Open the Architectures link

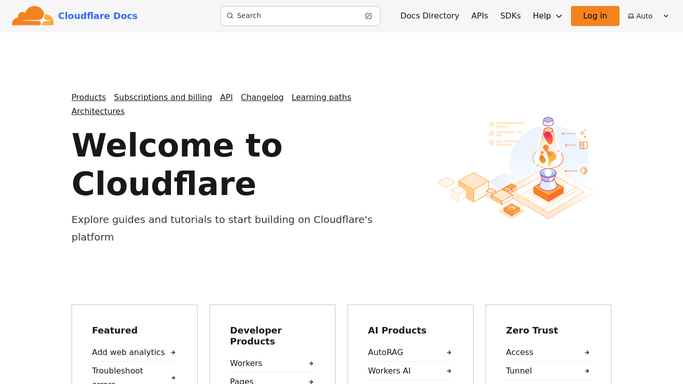98,111
